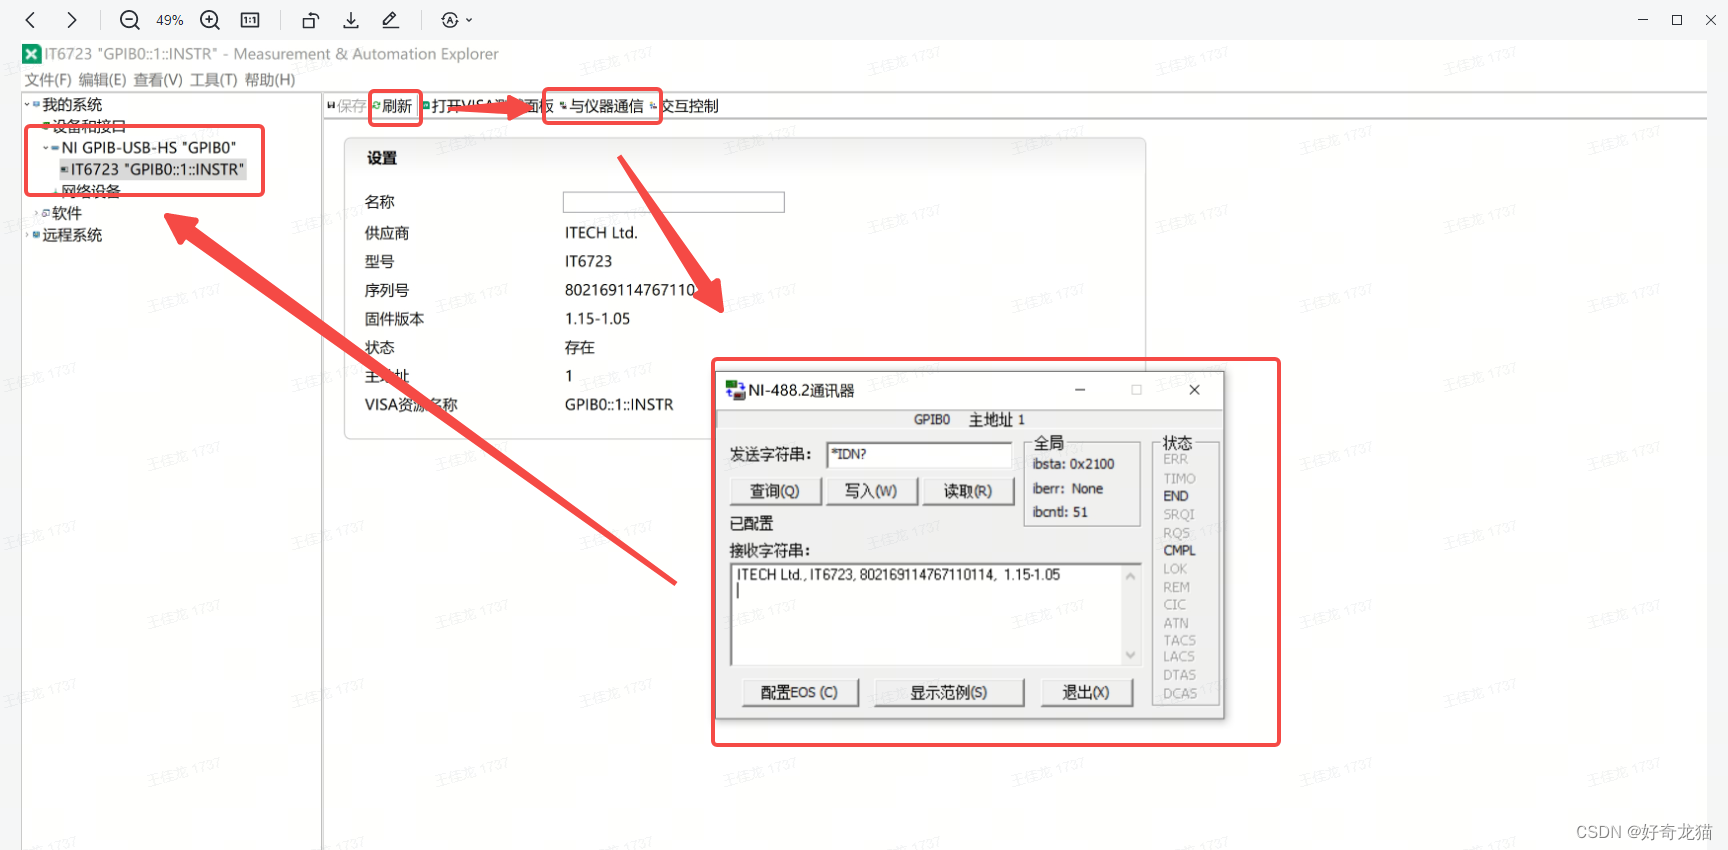
Task: Click the SRQI status indicator
Action: click(x=1179, y=514)
